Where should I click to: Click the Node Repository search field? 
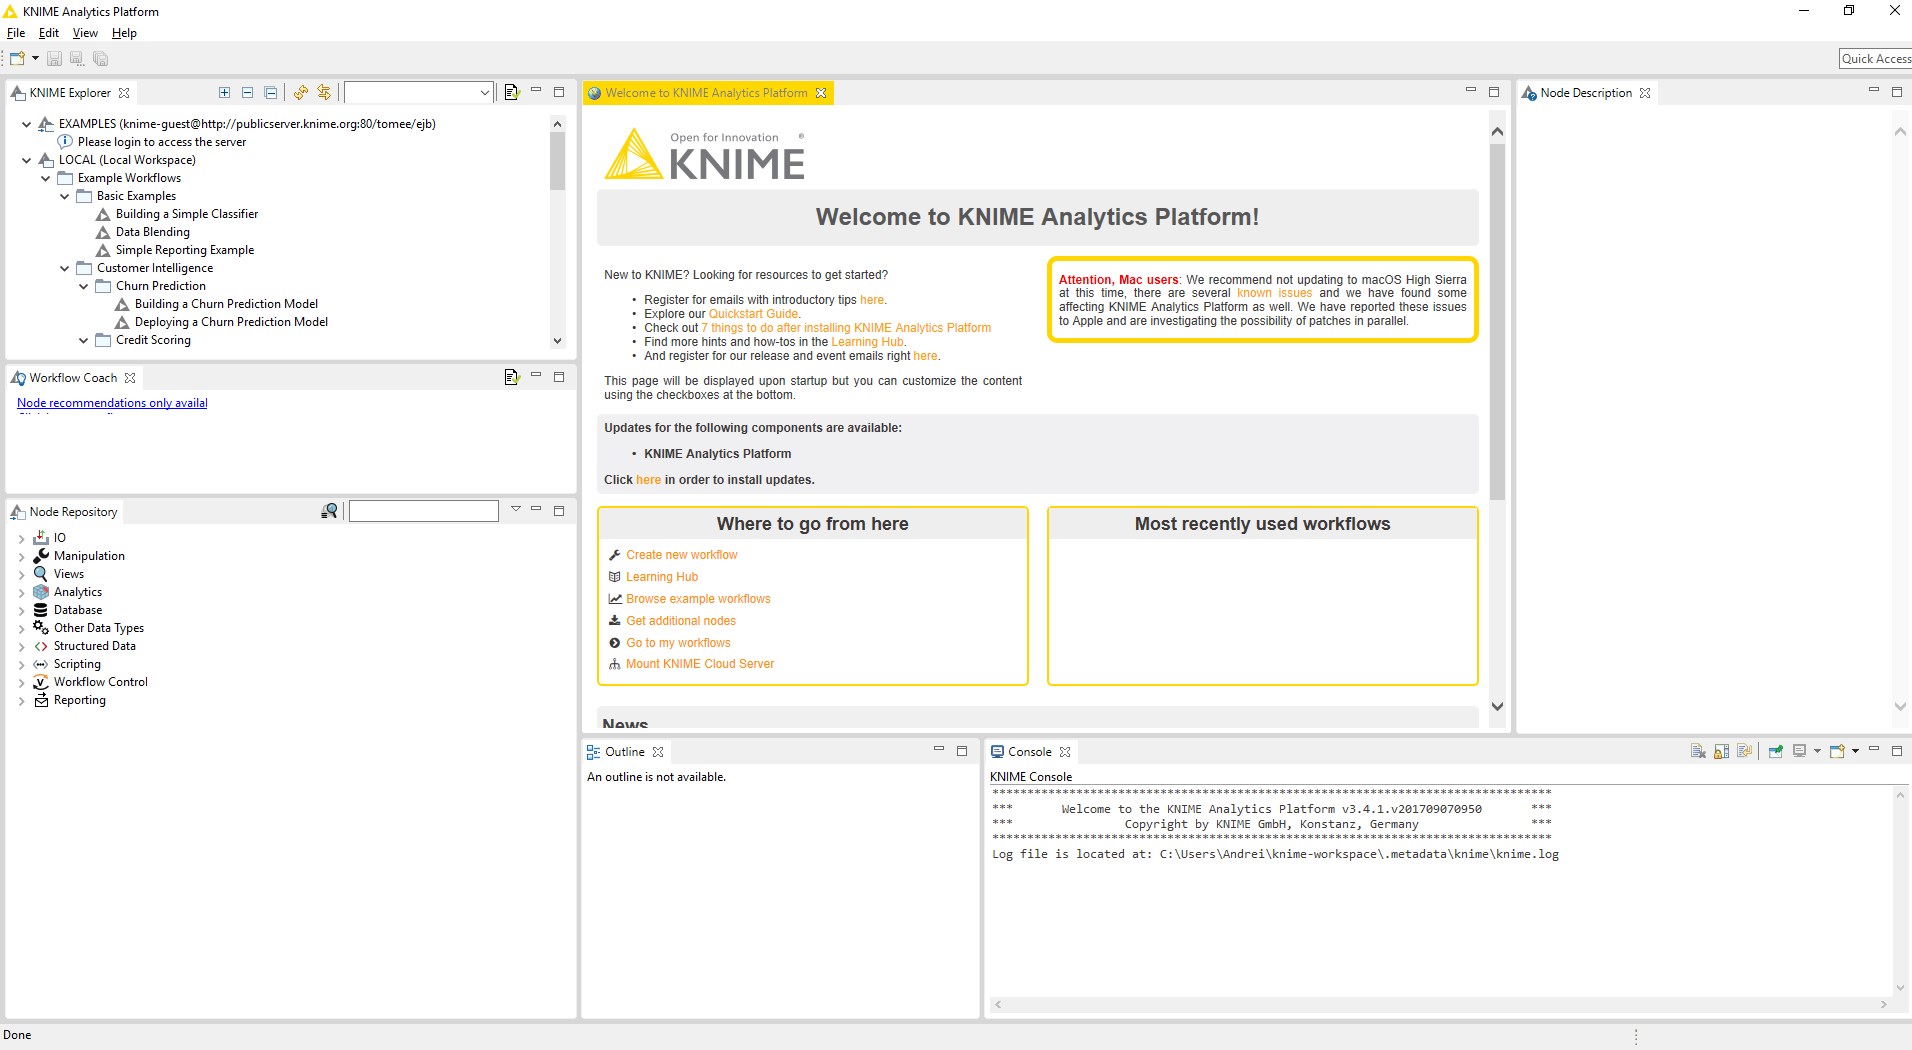423,511
